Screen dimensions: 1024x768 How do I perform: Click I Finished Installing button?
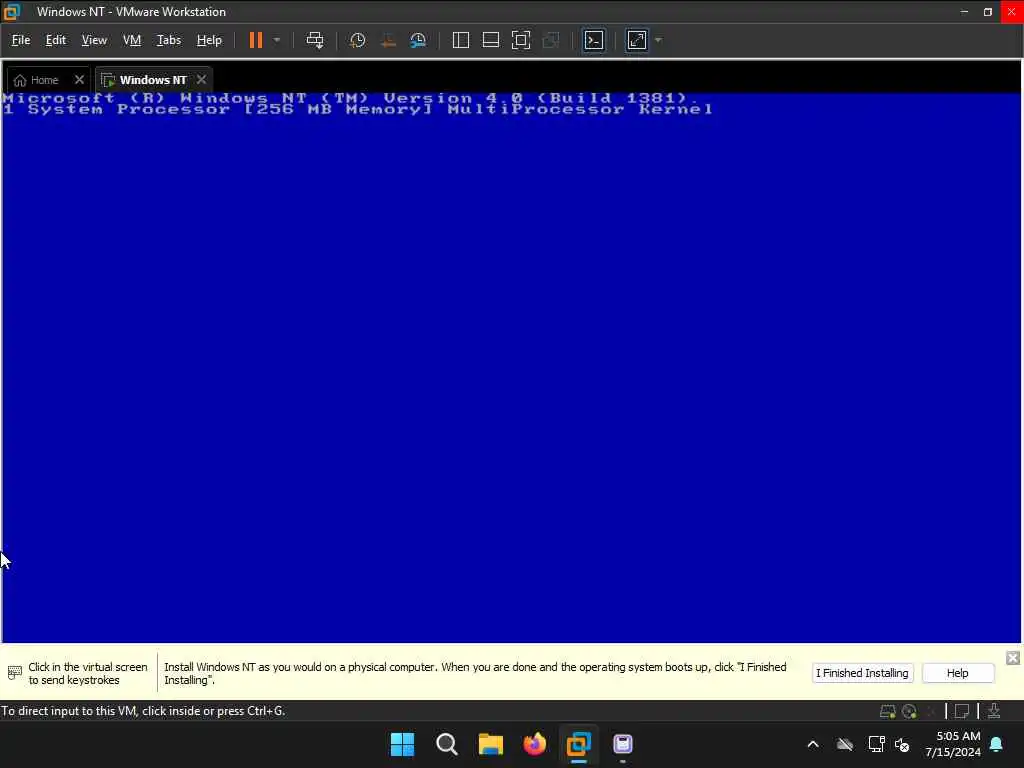862,673
